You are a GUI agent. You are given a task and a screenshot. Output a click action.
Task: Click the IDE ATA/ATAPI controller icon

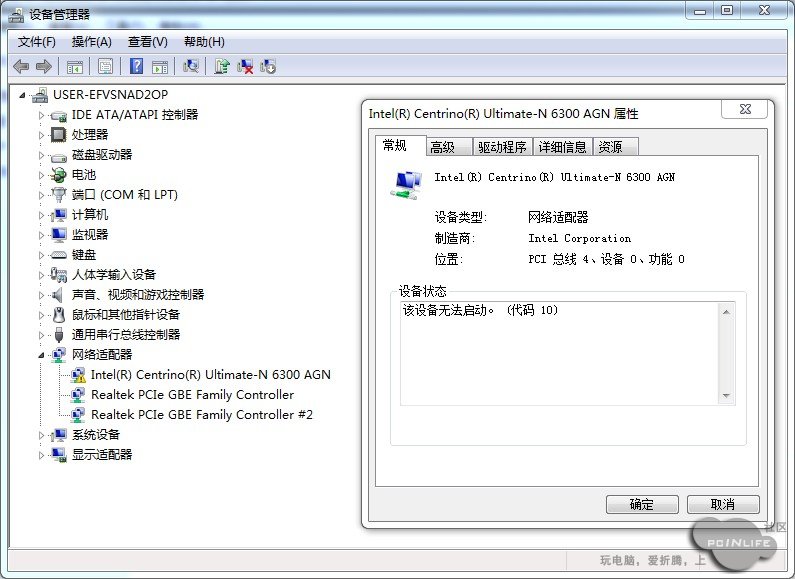tap(59, 116)
